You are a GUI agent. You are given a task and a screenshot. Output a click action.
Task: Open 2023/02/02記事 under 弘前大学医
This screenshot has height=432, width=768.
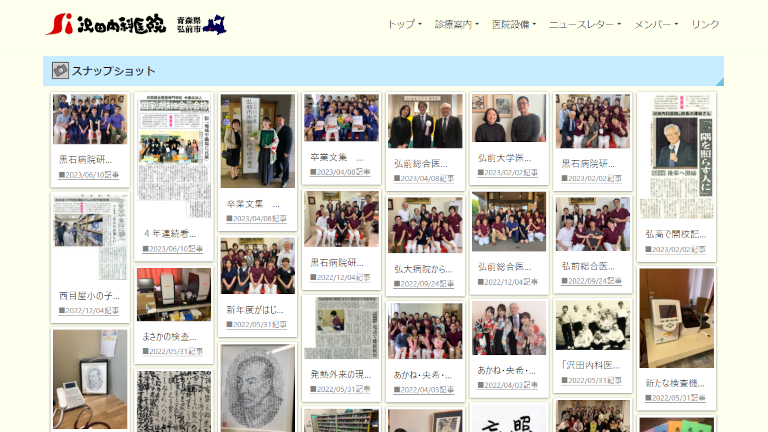507,172
